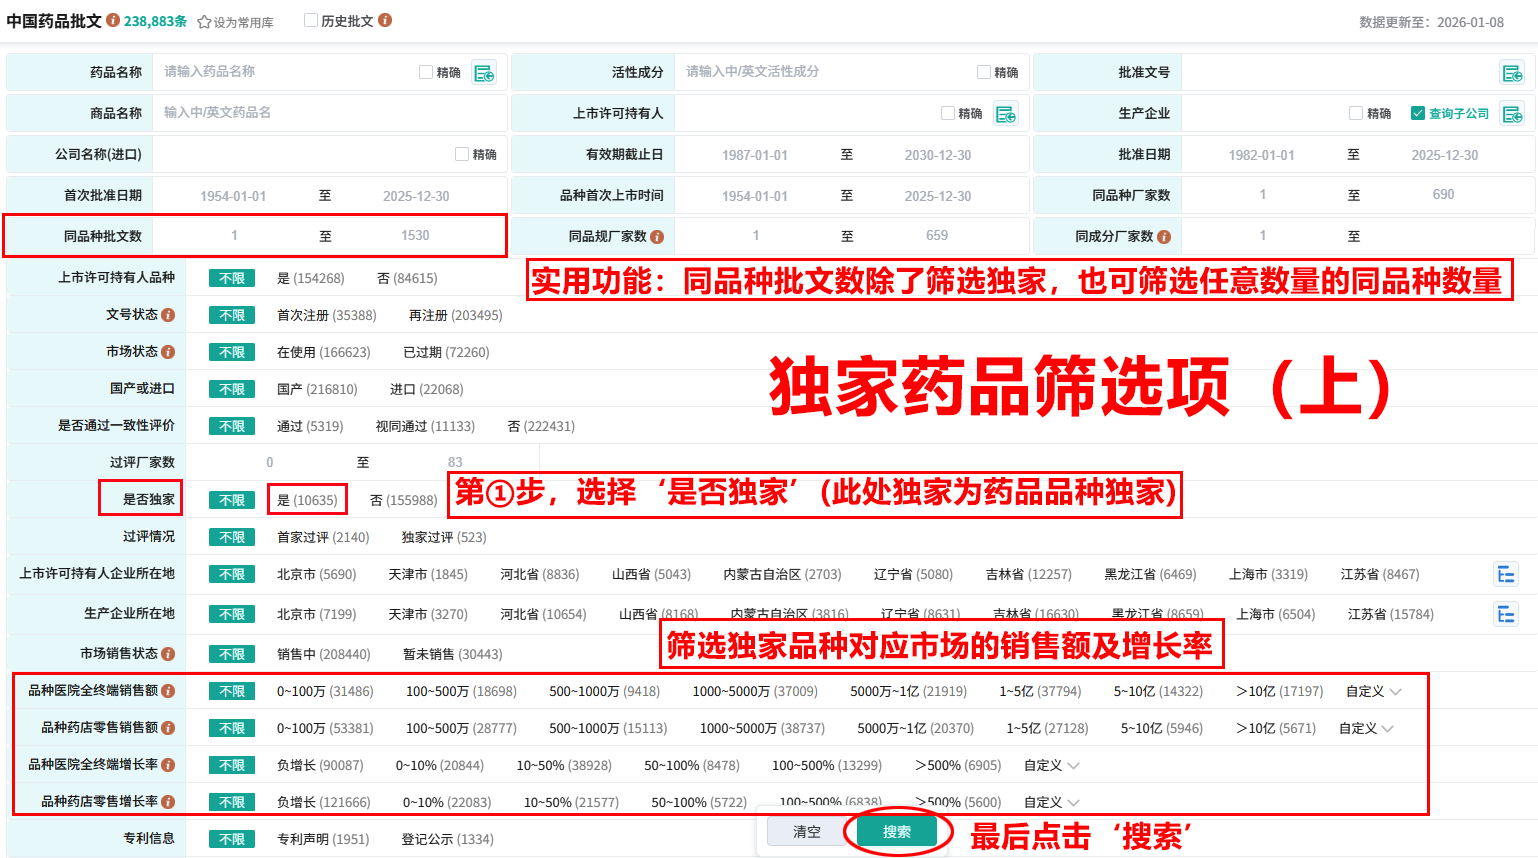Click the star icon 设为常用库

point(204,22)
